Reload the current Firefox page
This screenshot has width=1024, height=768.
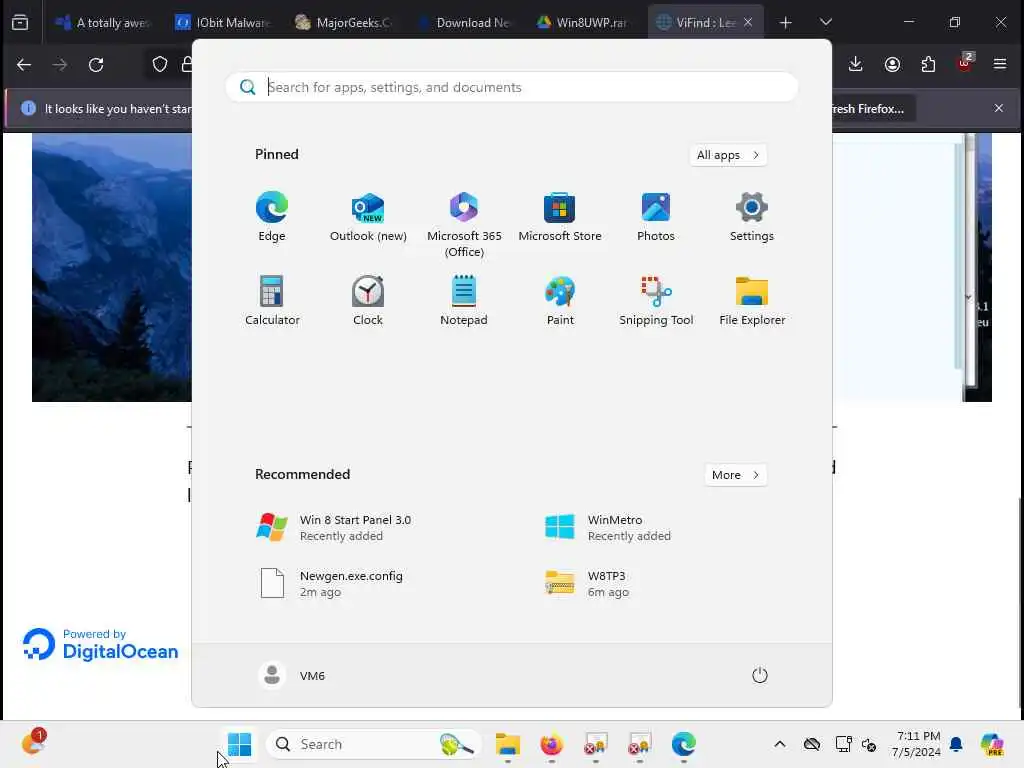pyautogui.click(x=96, y=64)
